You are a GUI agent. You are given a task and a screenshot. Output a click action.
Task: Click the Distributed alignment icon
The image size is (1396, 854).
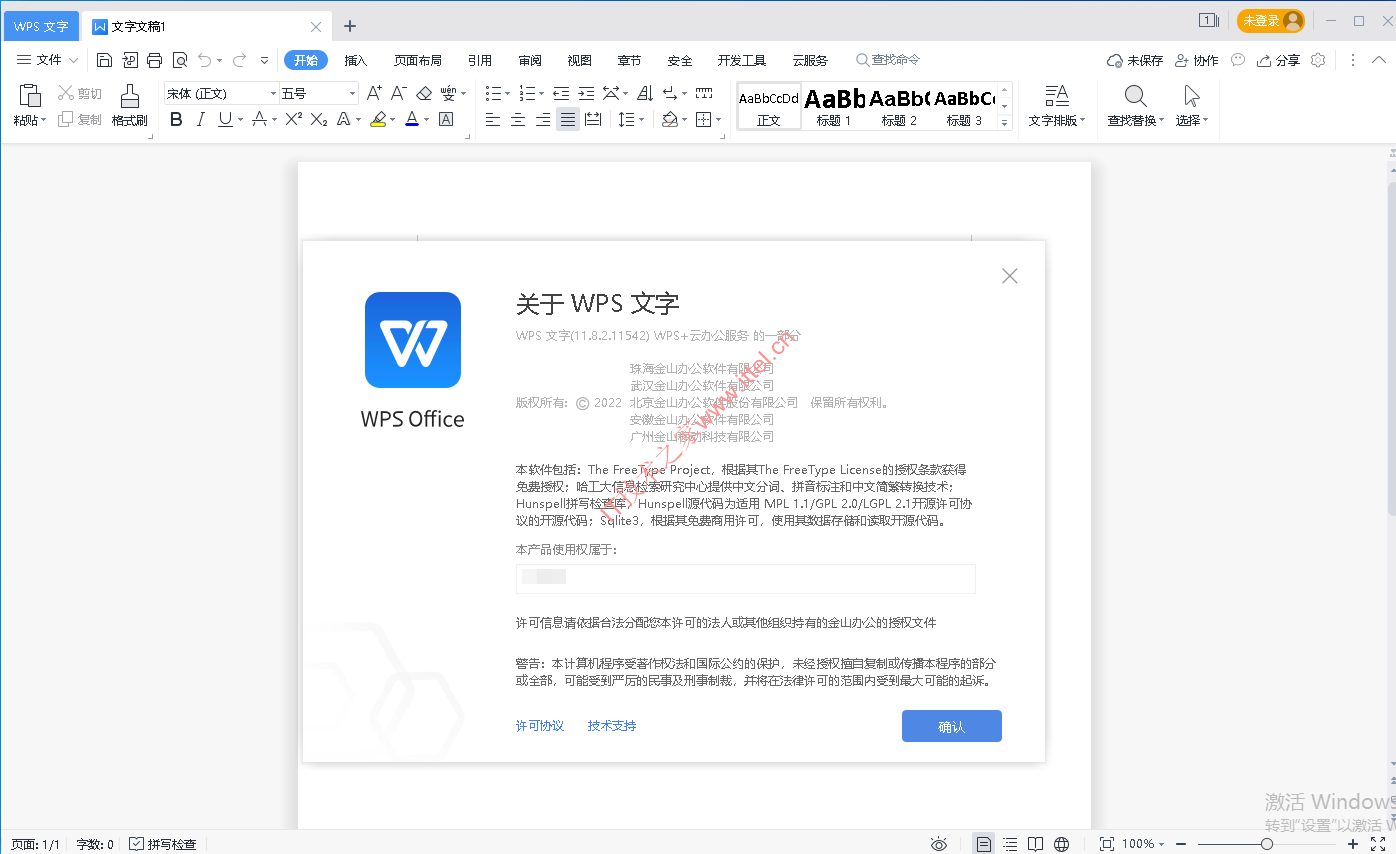point(593,119)
